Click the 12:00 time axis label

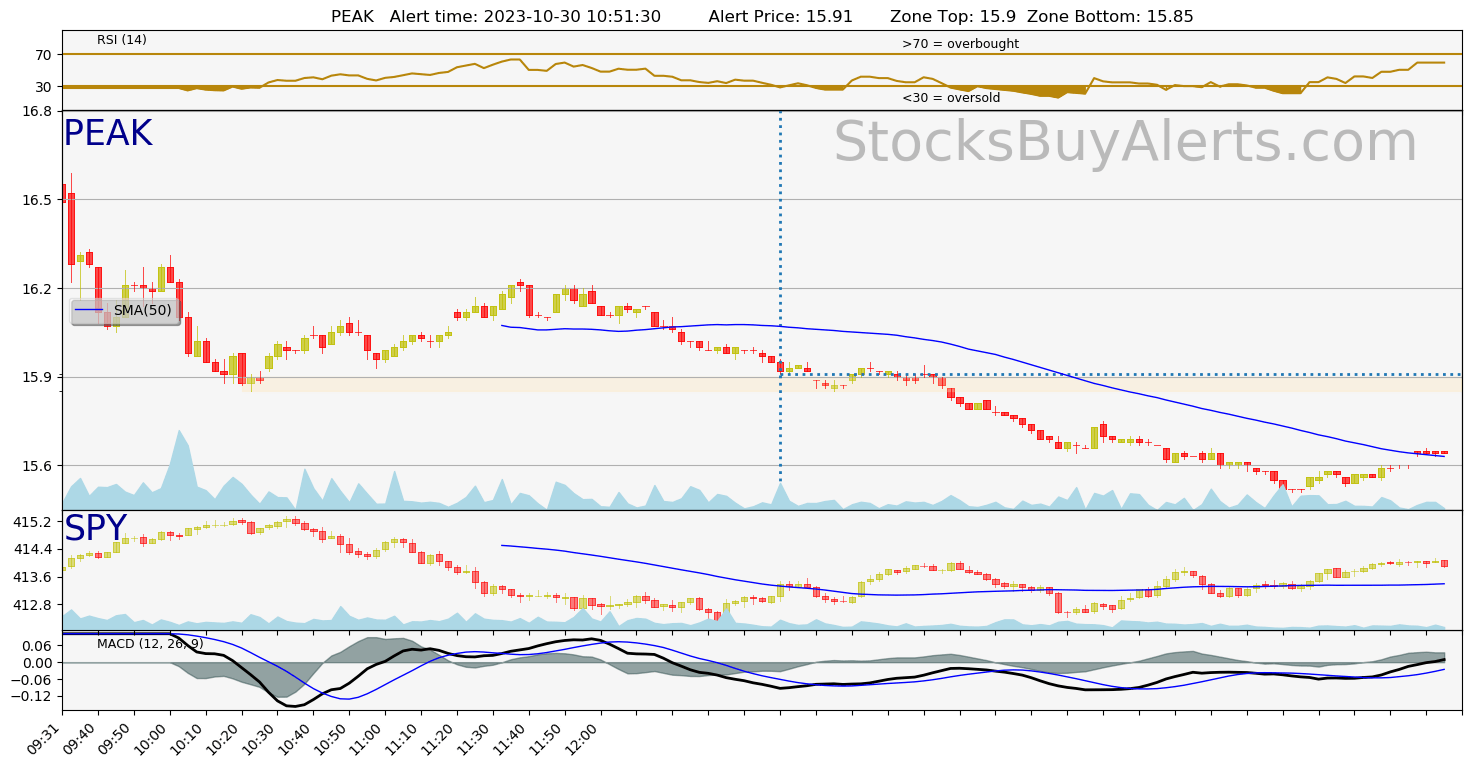pyautogui.click(x=585, y=737)
